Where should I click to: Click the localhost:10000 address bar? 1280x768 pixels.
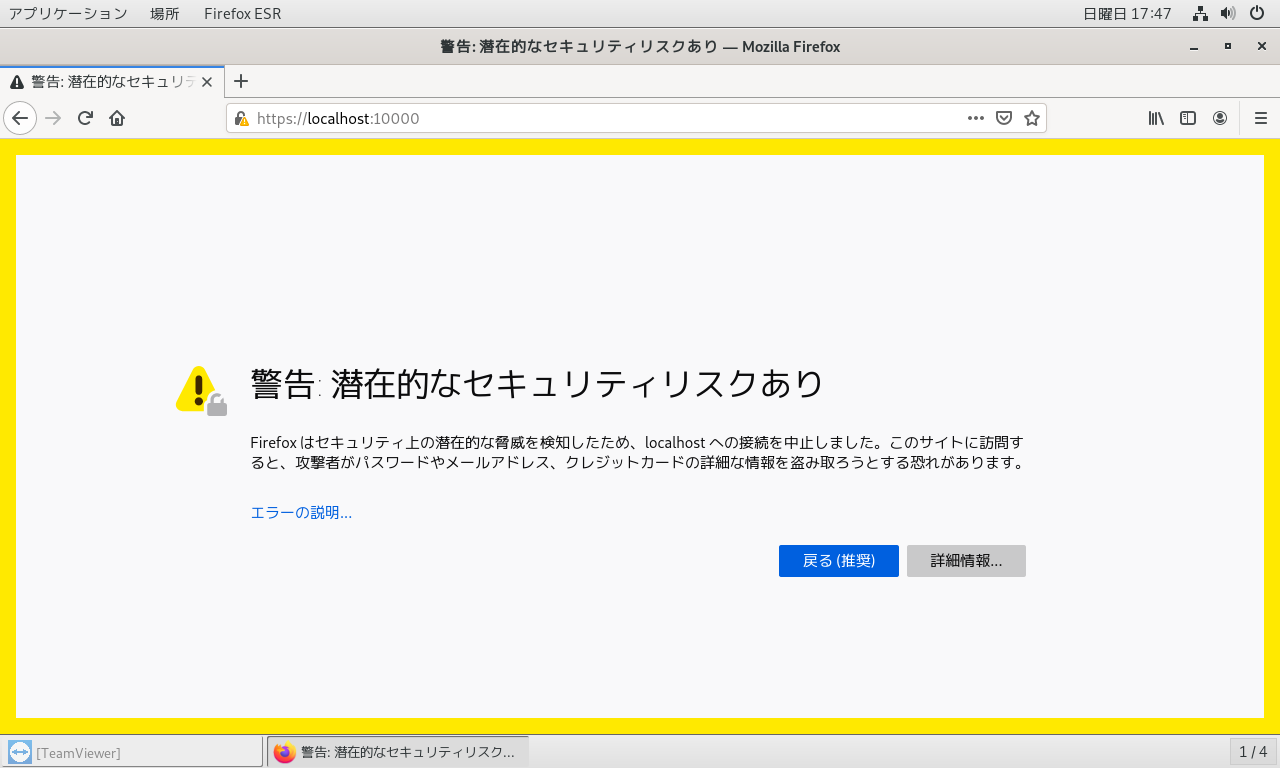coord(600,118)
